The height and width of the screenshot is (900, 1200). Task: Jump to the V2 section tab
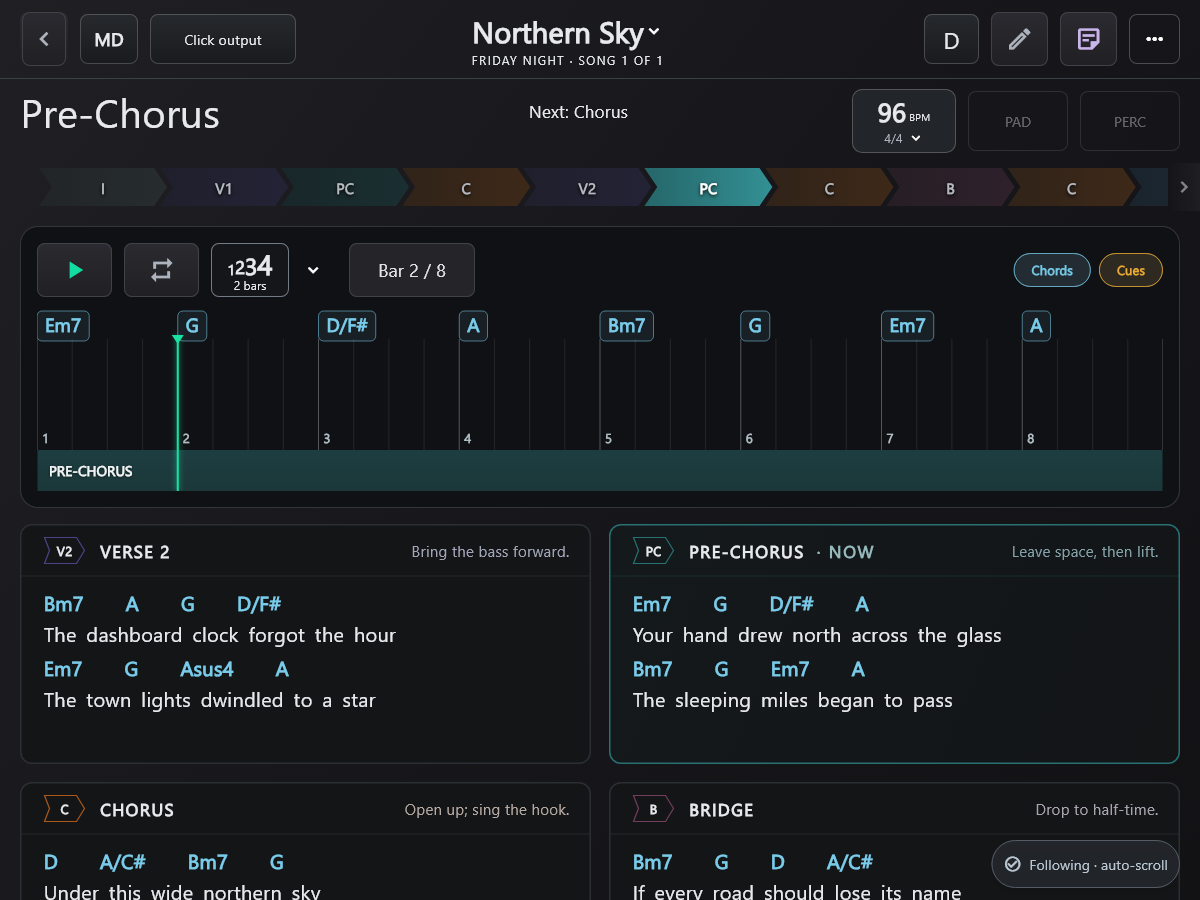coord(586,188)
